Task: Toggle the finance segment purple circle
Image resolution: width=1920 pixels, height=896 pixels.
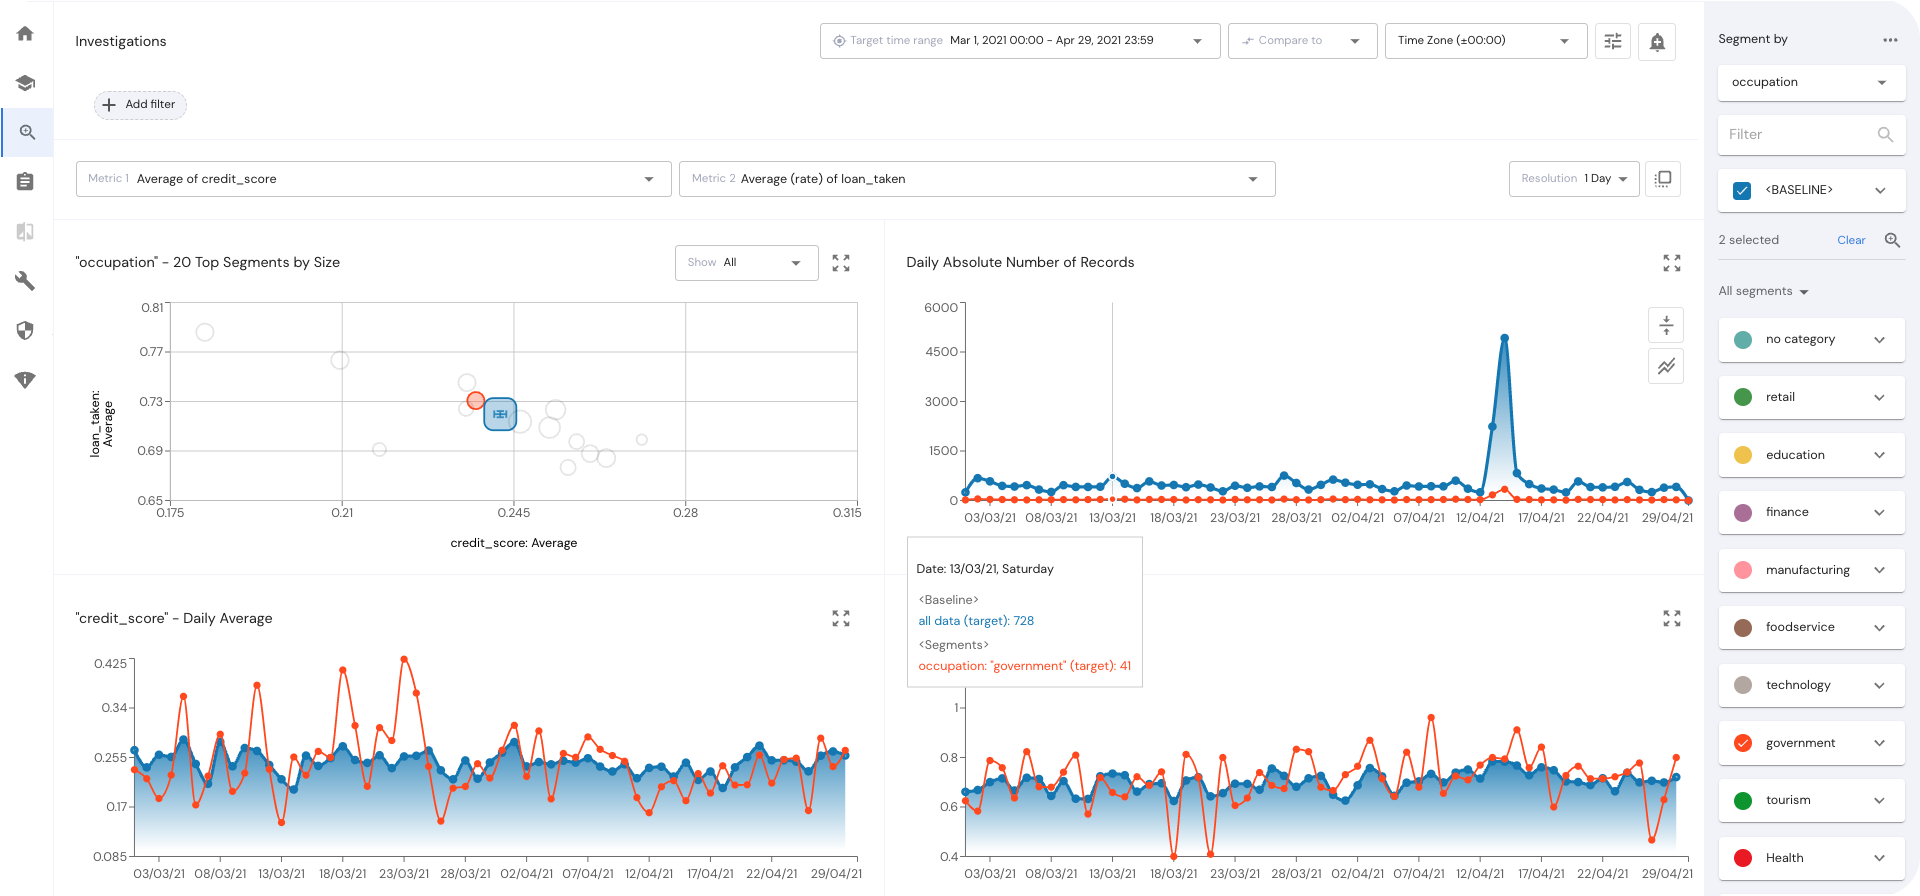Action: tap(1743, 512)
